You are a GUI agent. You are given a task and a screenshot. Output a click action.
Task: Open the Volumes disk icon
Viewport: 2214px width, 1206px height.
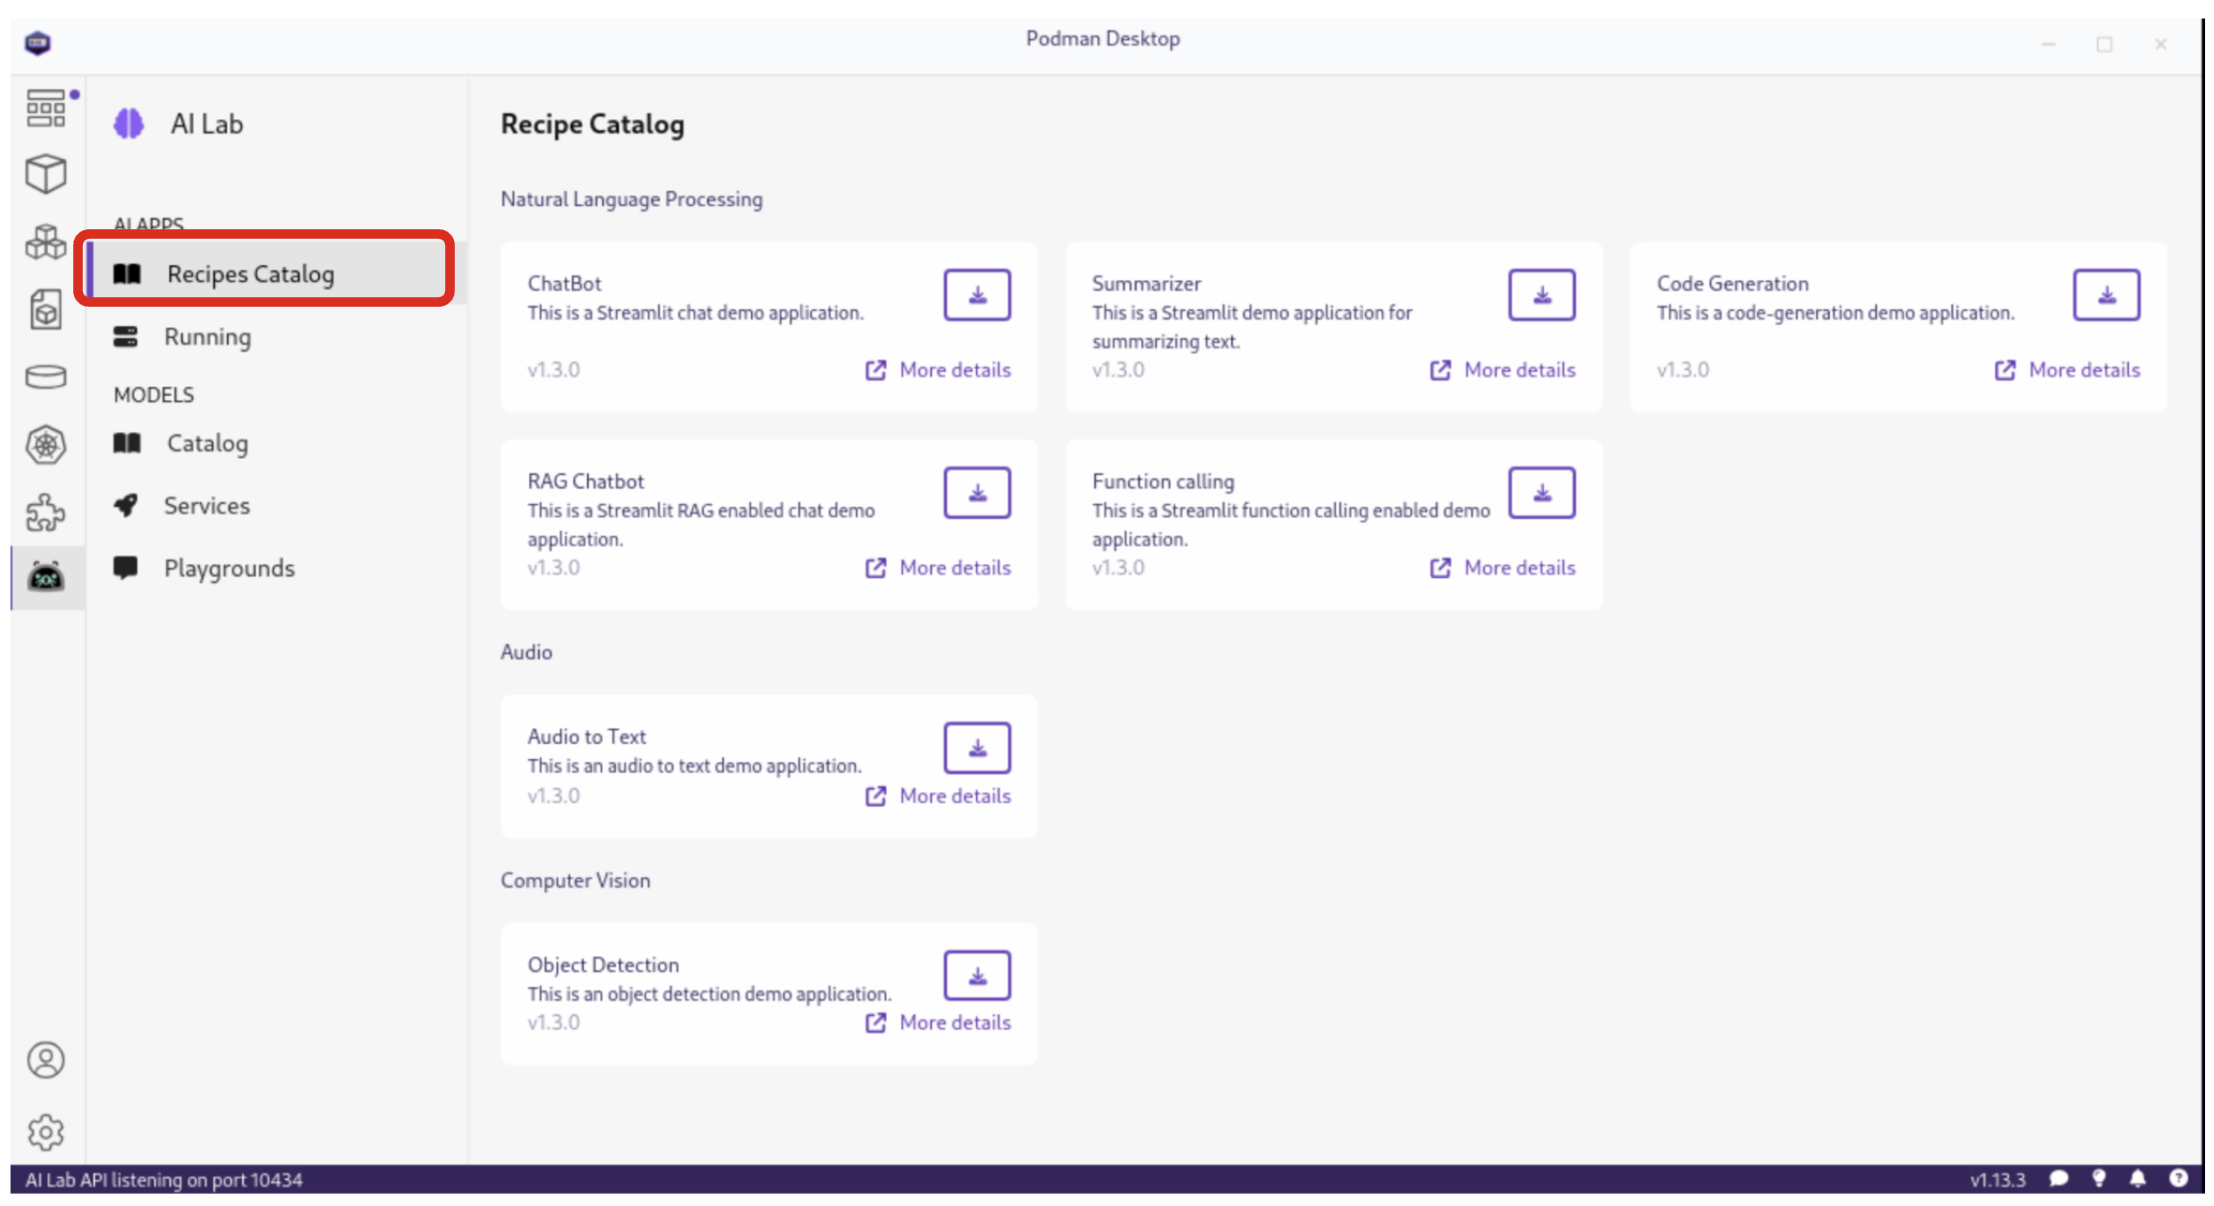pyautogui.click(x=46, y=377)
